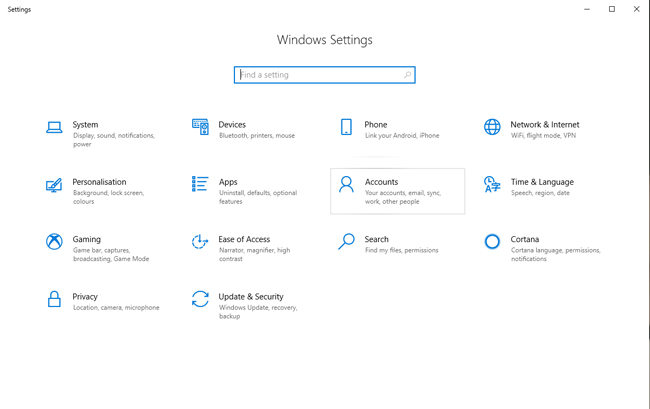The width and height of the screenshot is (650, 409).
Task: Open the Search category title
Action: pyautogui.click(x=376, y=239)
